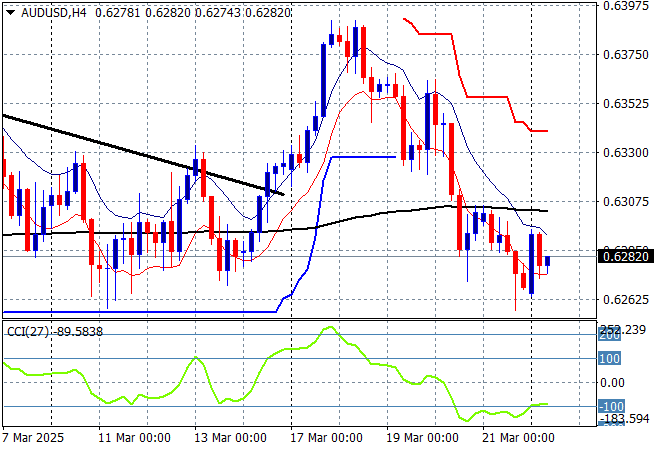The height and width of the screenshot is (450, 660).
Task: Click the CCI 0.00 level label
Action: click(612, 383)
